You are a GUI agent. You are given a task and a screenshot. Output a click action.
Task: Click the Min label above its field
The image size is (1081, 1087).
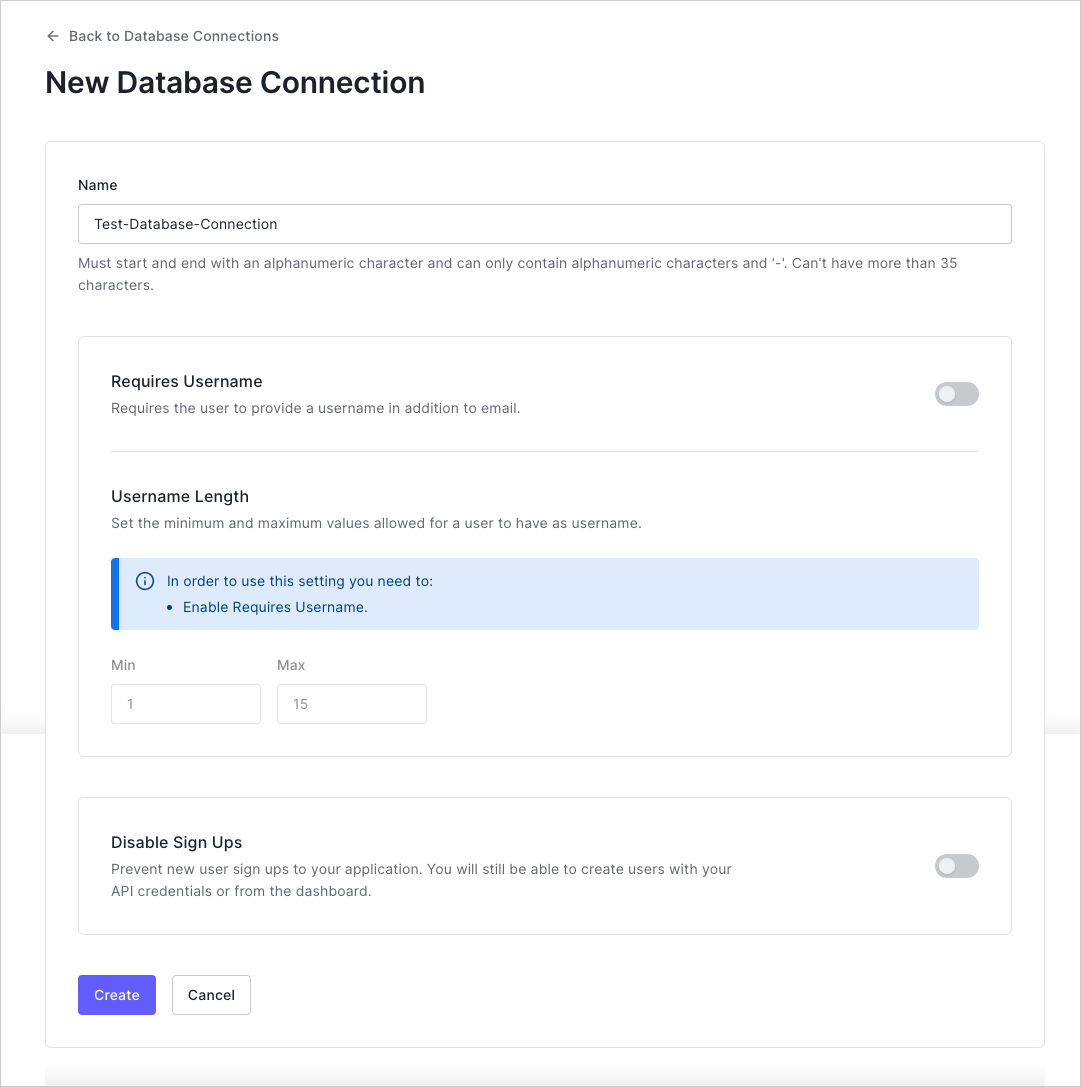123,665
